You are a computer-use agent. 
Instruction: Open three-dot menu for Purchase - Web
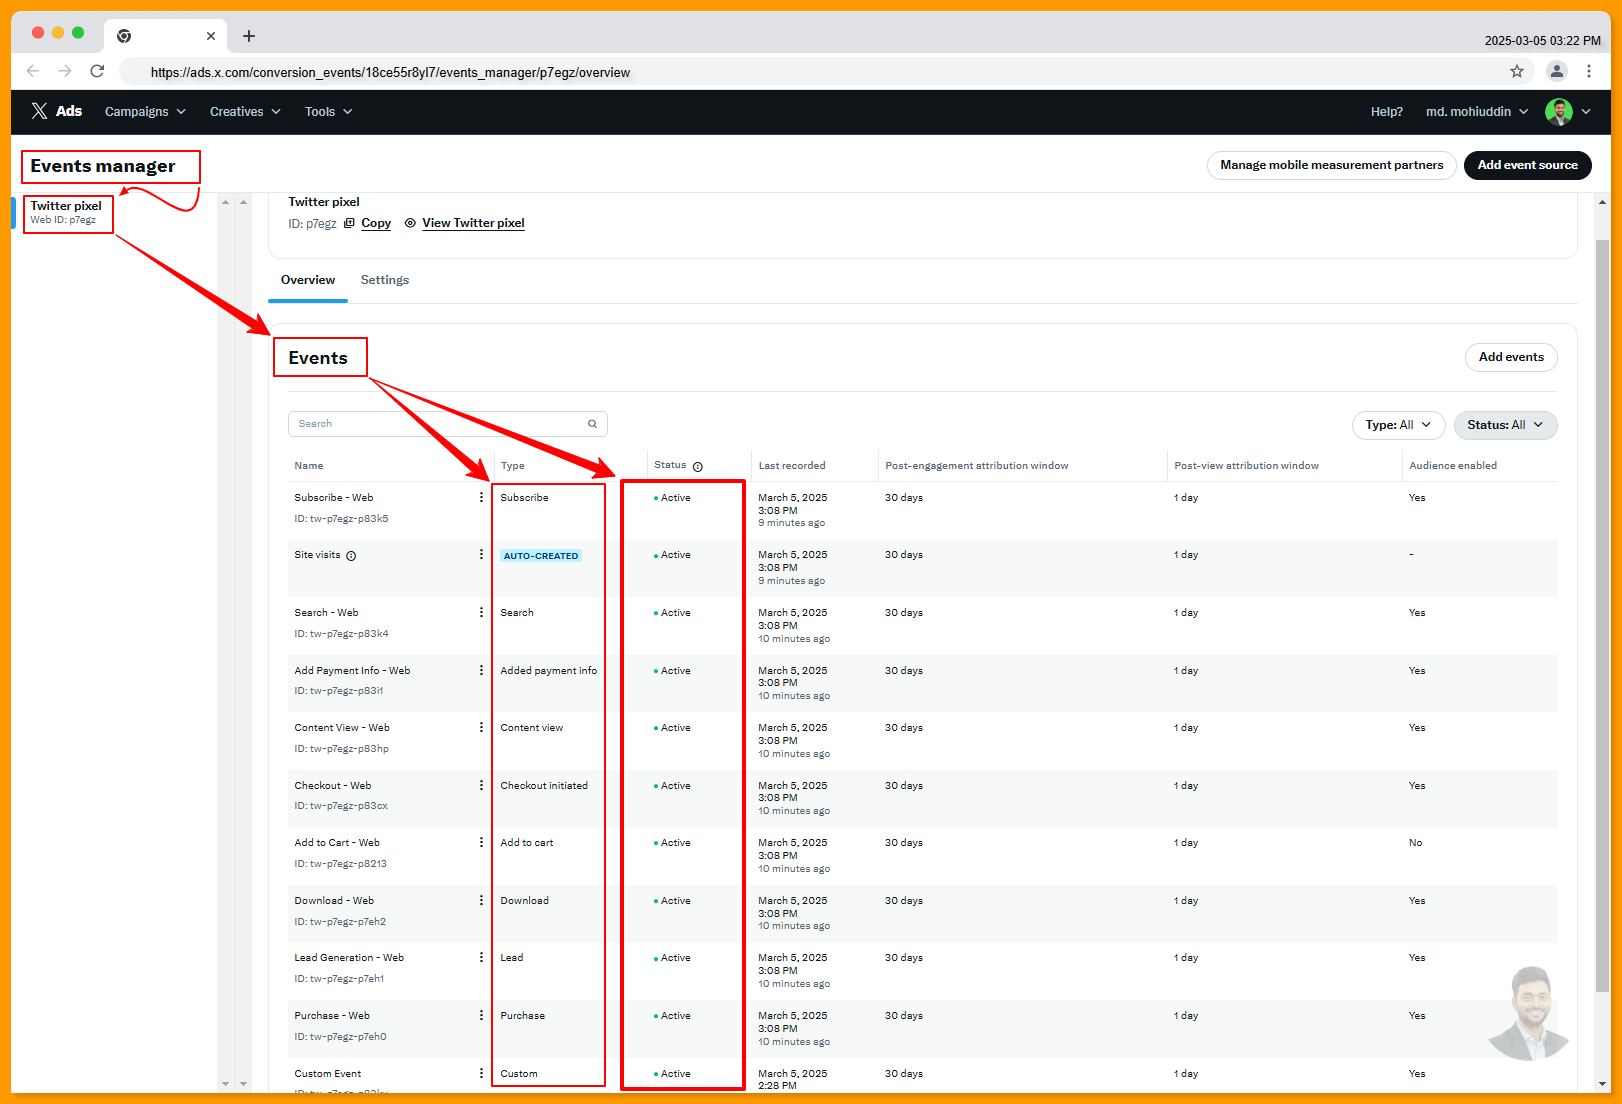click(x=481, y=1015)
